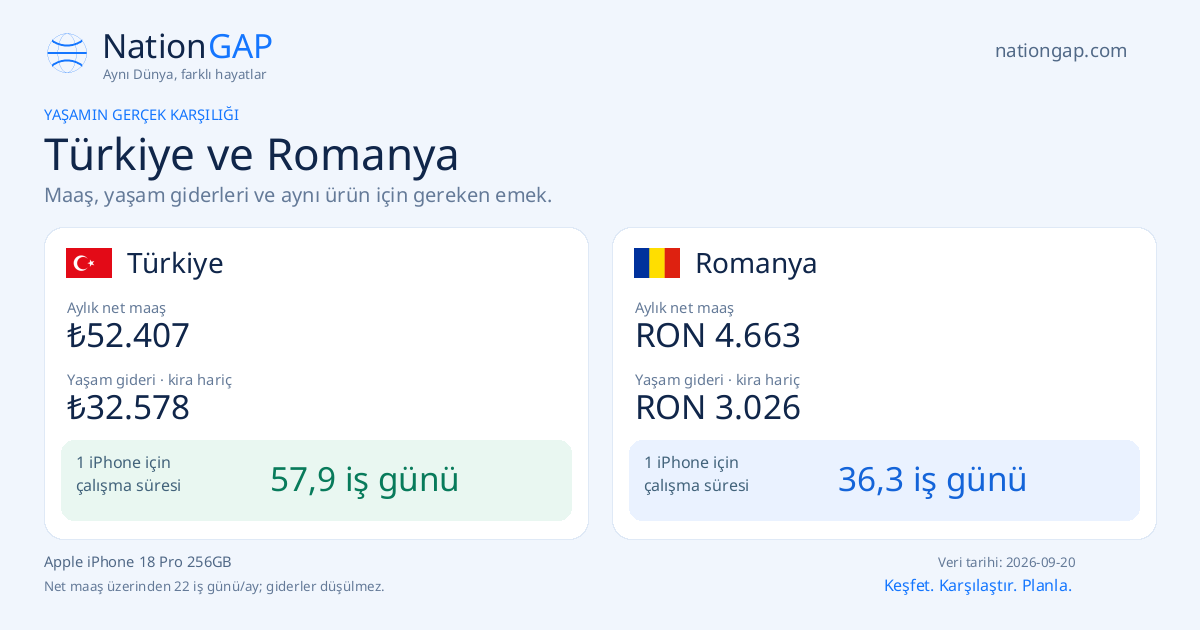1200x630 pixels.
Task: Click the tagline 'Aynı Dünya, farklı hayatlar'
Action: tap(184, 75)
